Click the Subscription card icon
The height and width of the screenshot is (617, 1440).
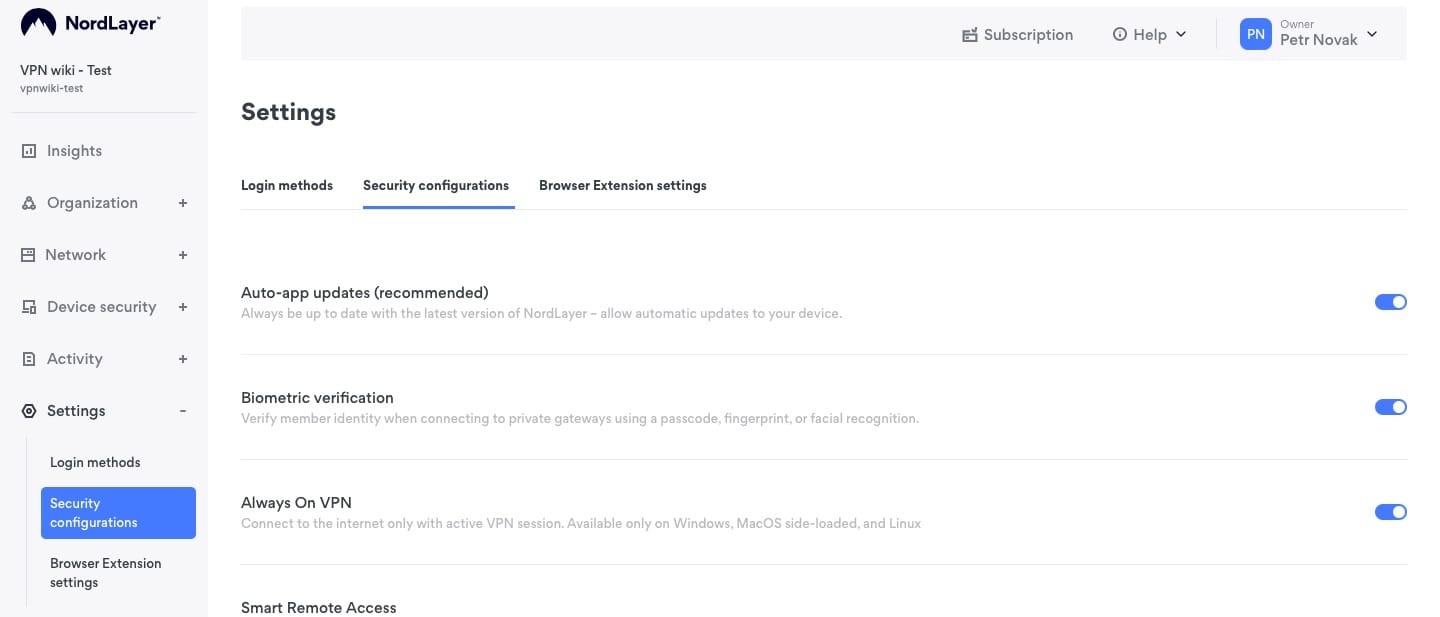point(969,35)
